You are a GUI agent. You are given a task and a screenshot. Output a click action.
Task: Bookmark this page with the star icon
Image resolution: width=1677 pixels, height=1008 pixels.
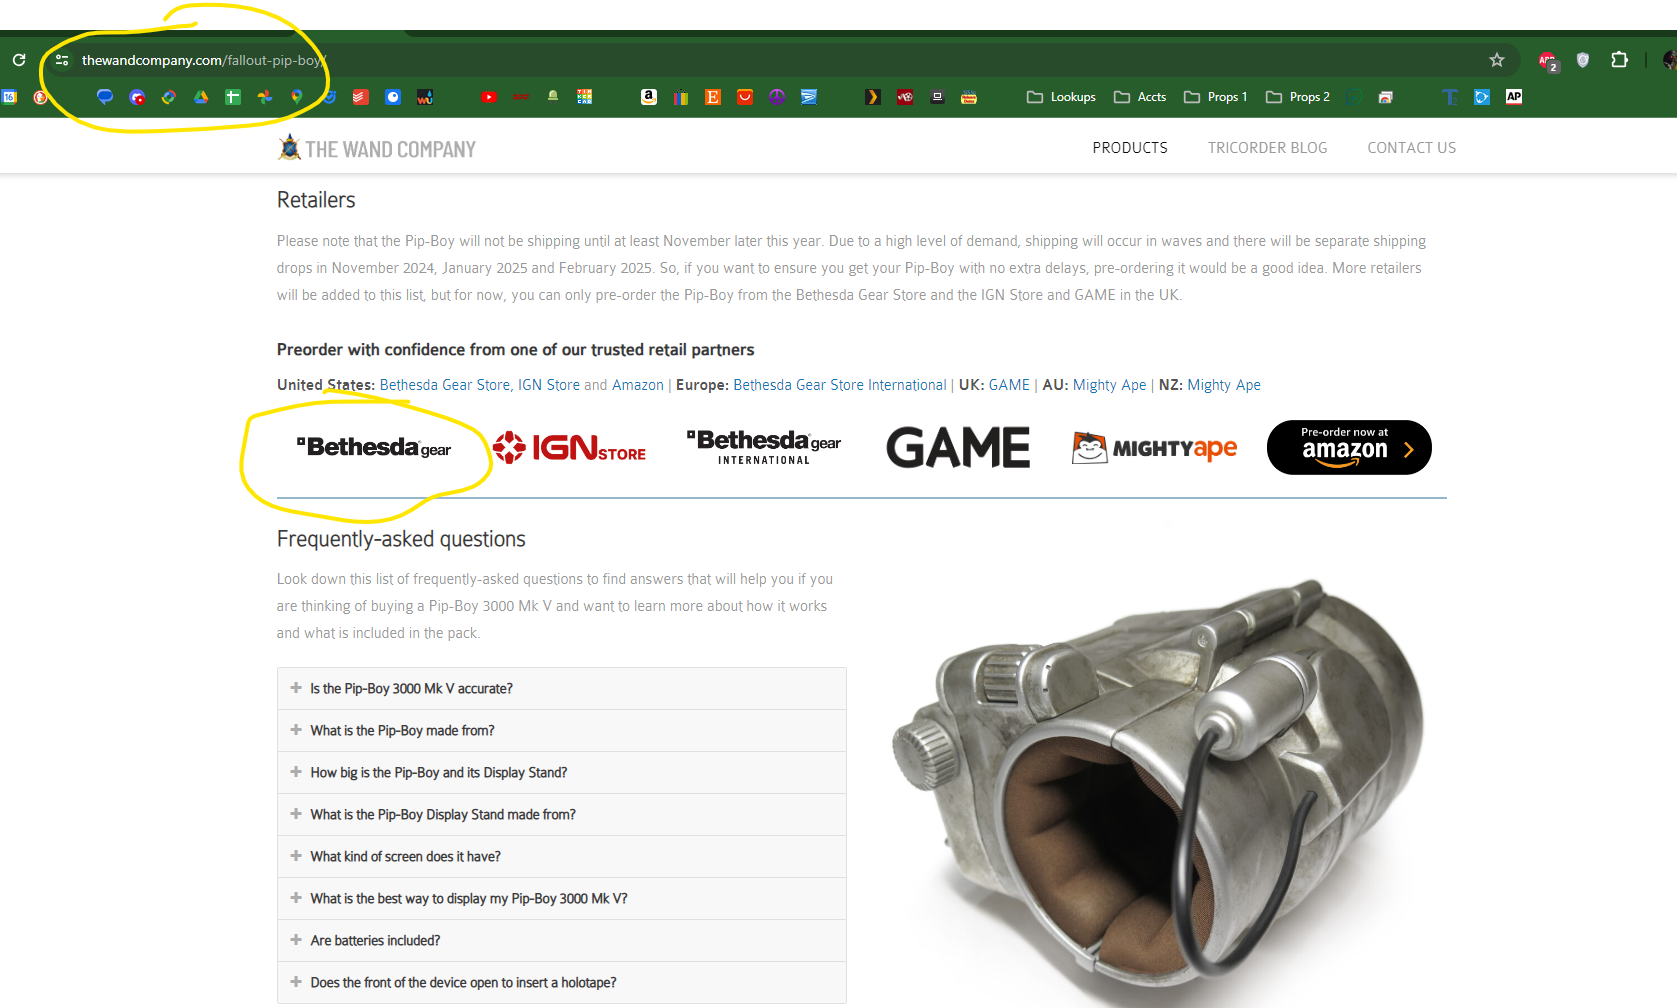[1497, 60]
